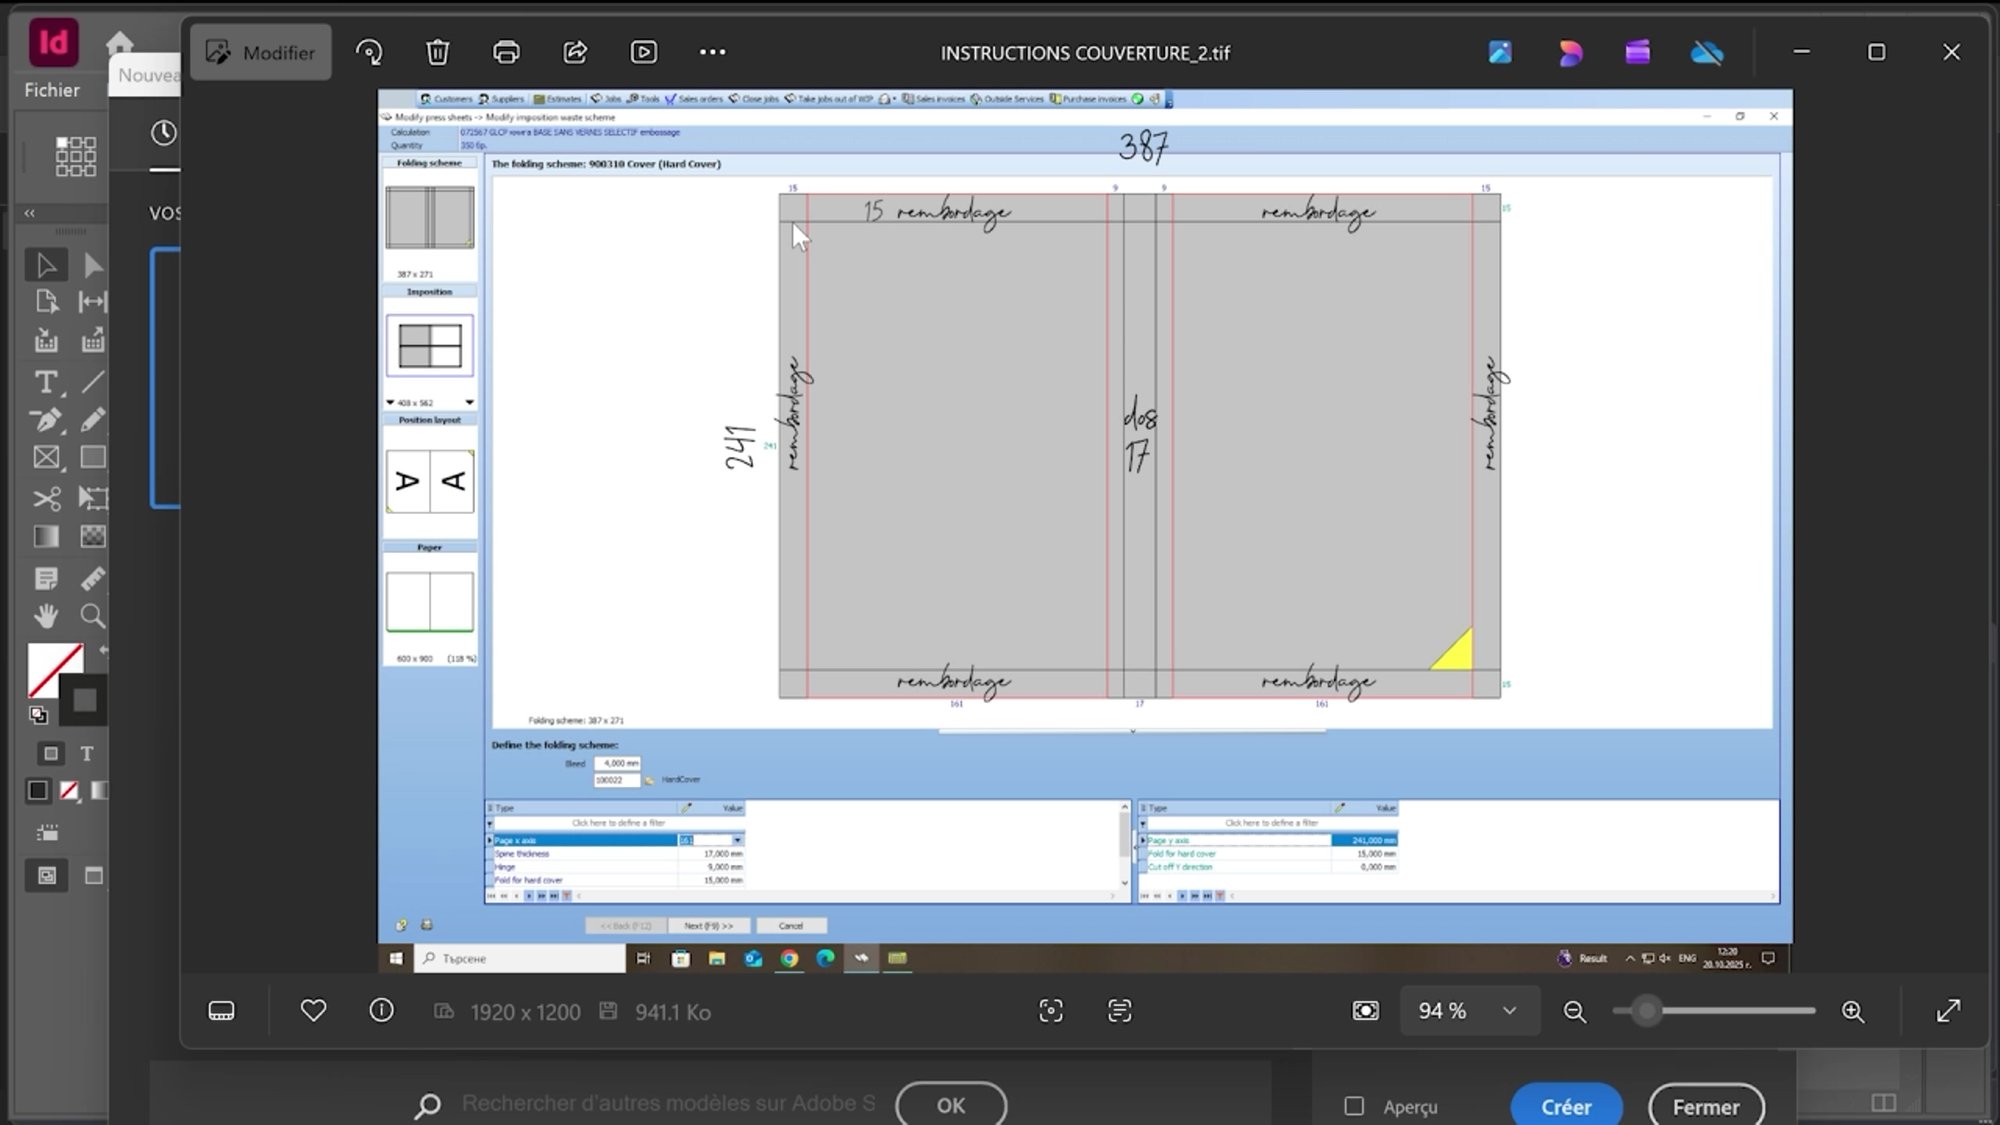
Task: Delete the image using the trash icon
Action: coord(437,52)
